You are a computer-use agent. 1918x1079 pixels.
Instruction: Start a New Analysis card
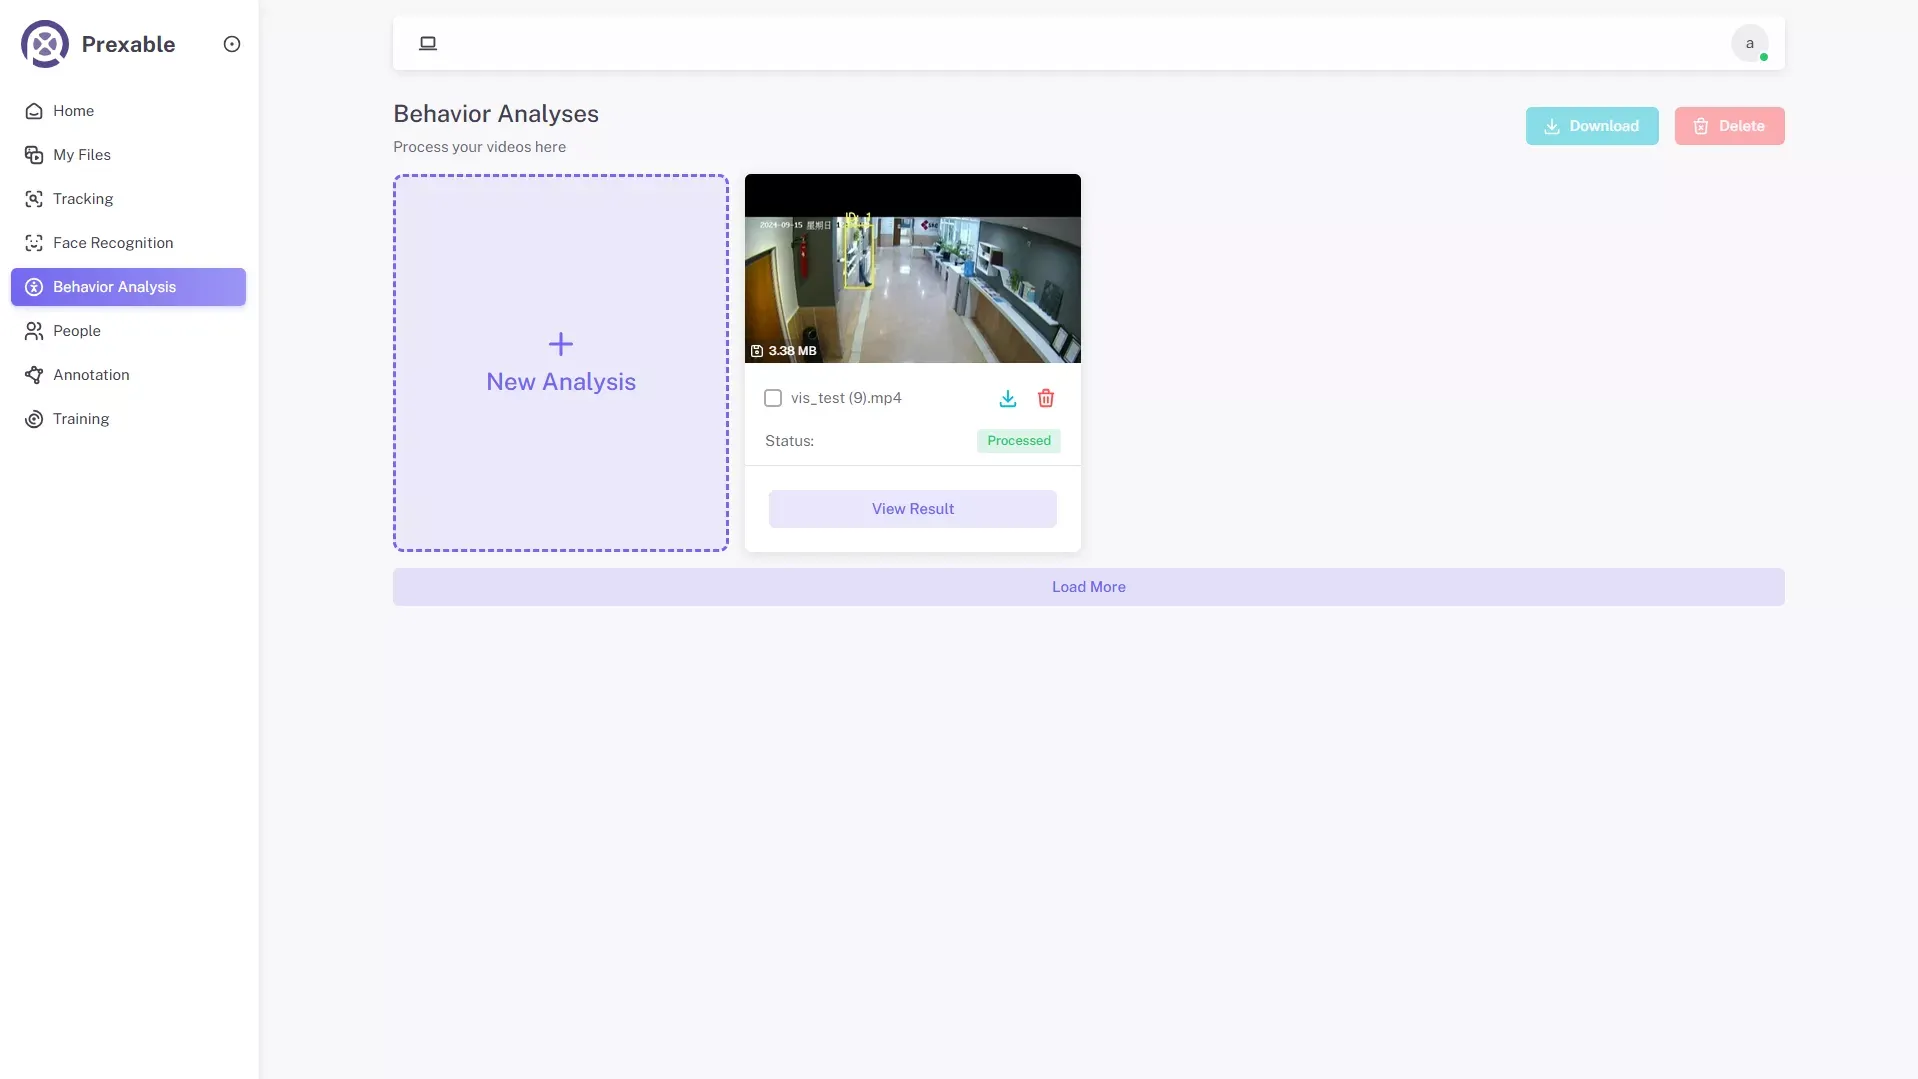[561, 363]
